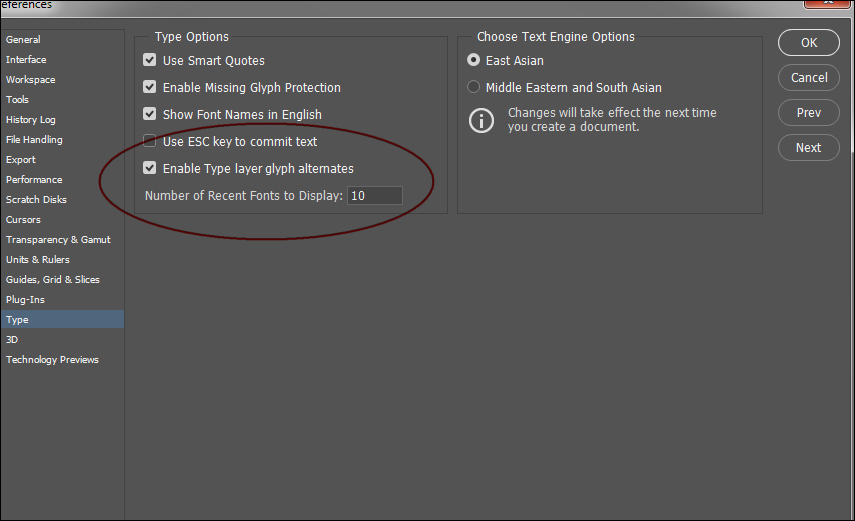The width and height of the screenshot is (855, 521).
Task: Click Number of Recent Fonts field
Action: tap(374, 196)
